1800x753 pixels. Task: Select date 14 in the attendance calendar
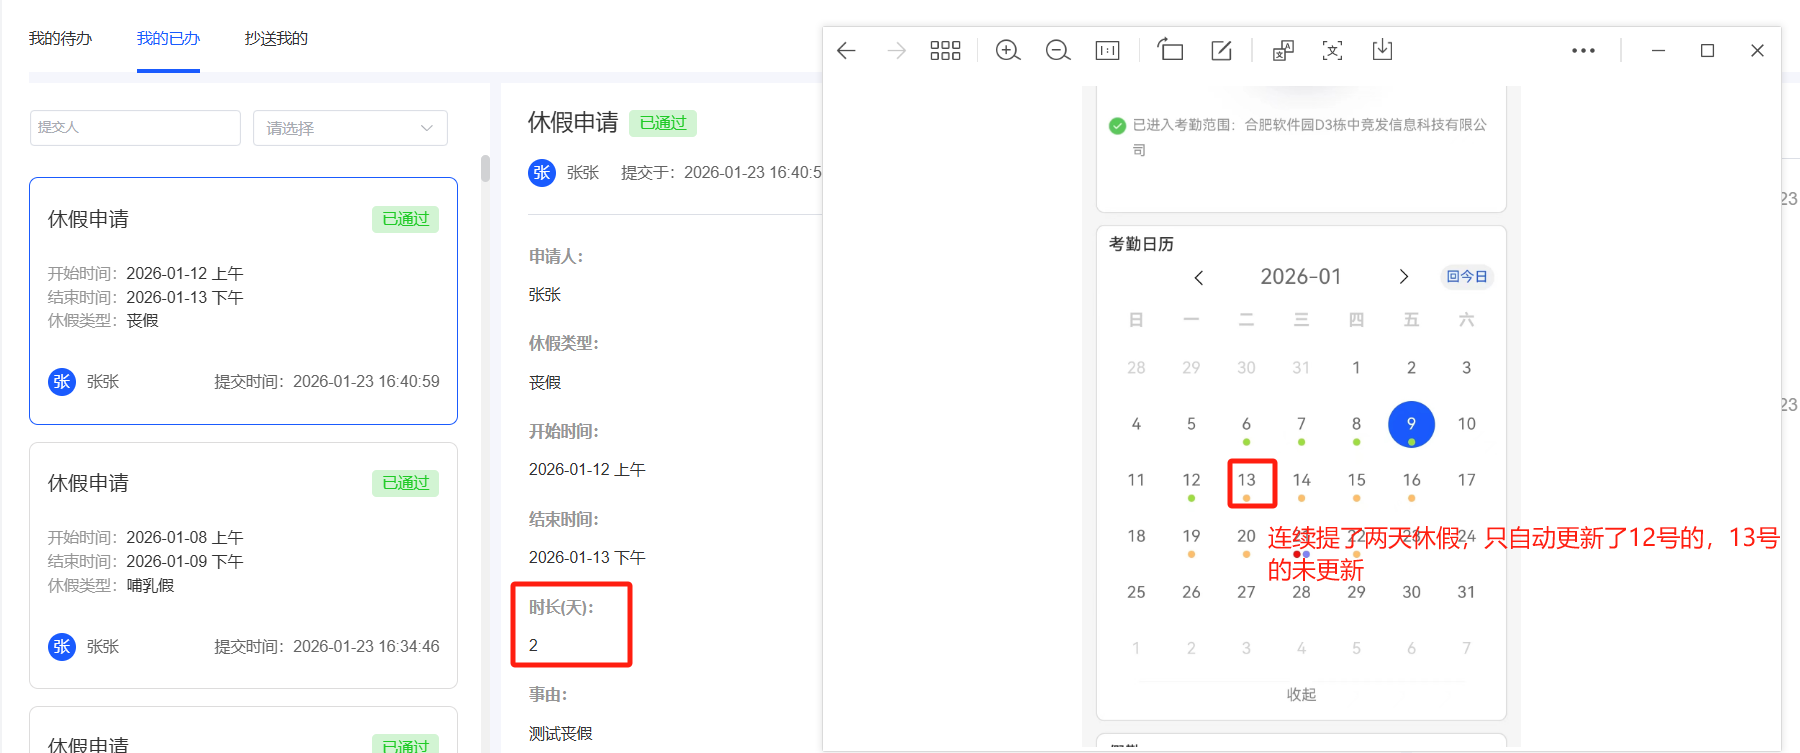(1301, 481)
